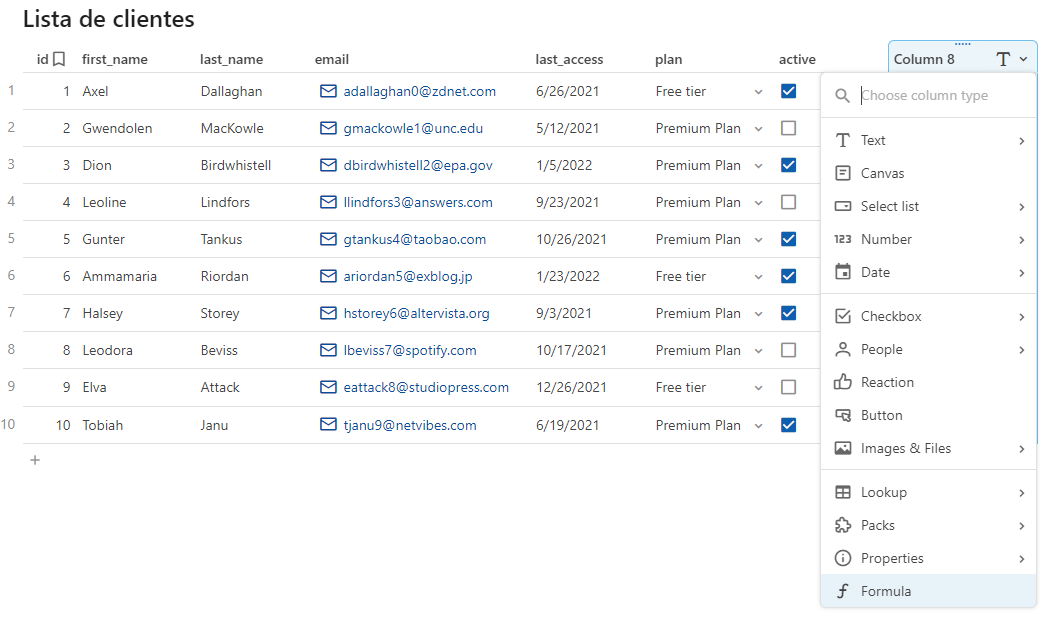The image size is (1048, 617).
Task: Click the plus icon to add row
Action: 35,460
